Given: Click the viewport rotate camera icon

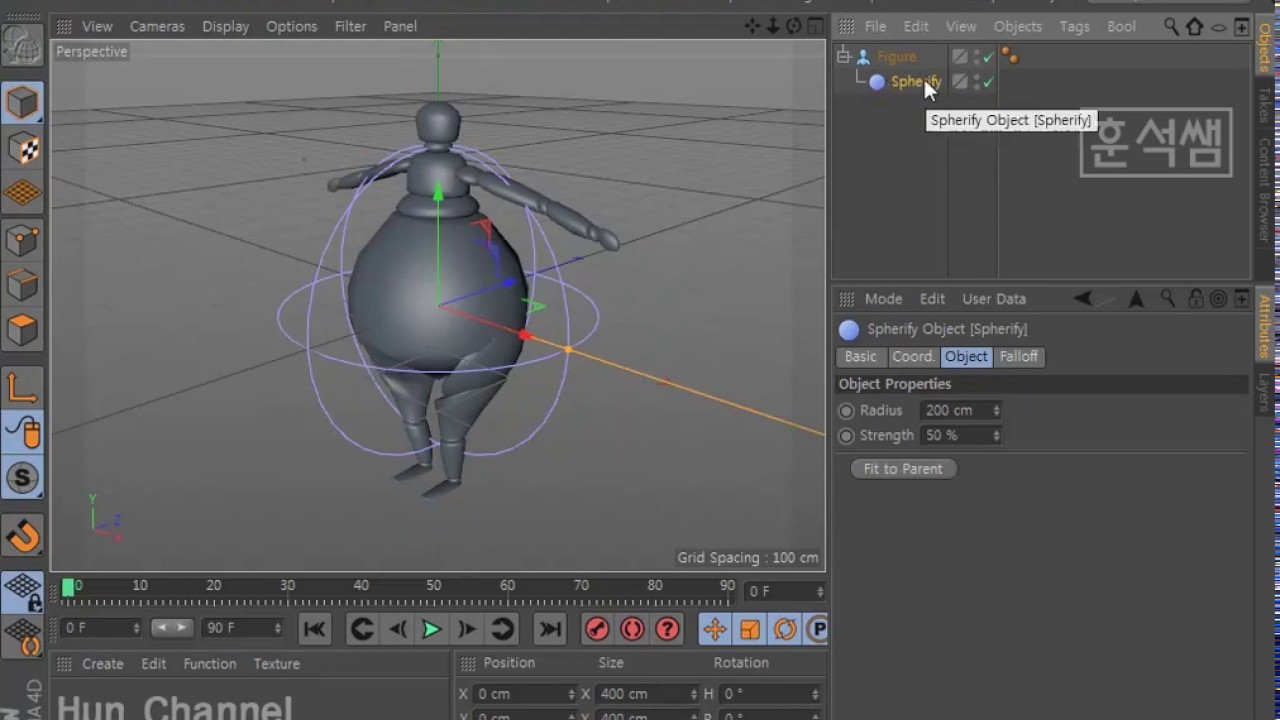Looking at the screenshot, I should tap(793, 26).
